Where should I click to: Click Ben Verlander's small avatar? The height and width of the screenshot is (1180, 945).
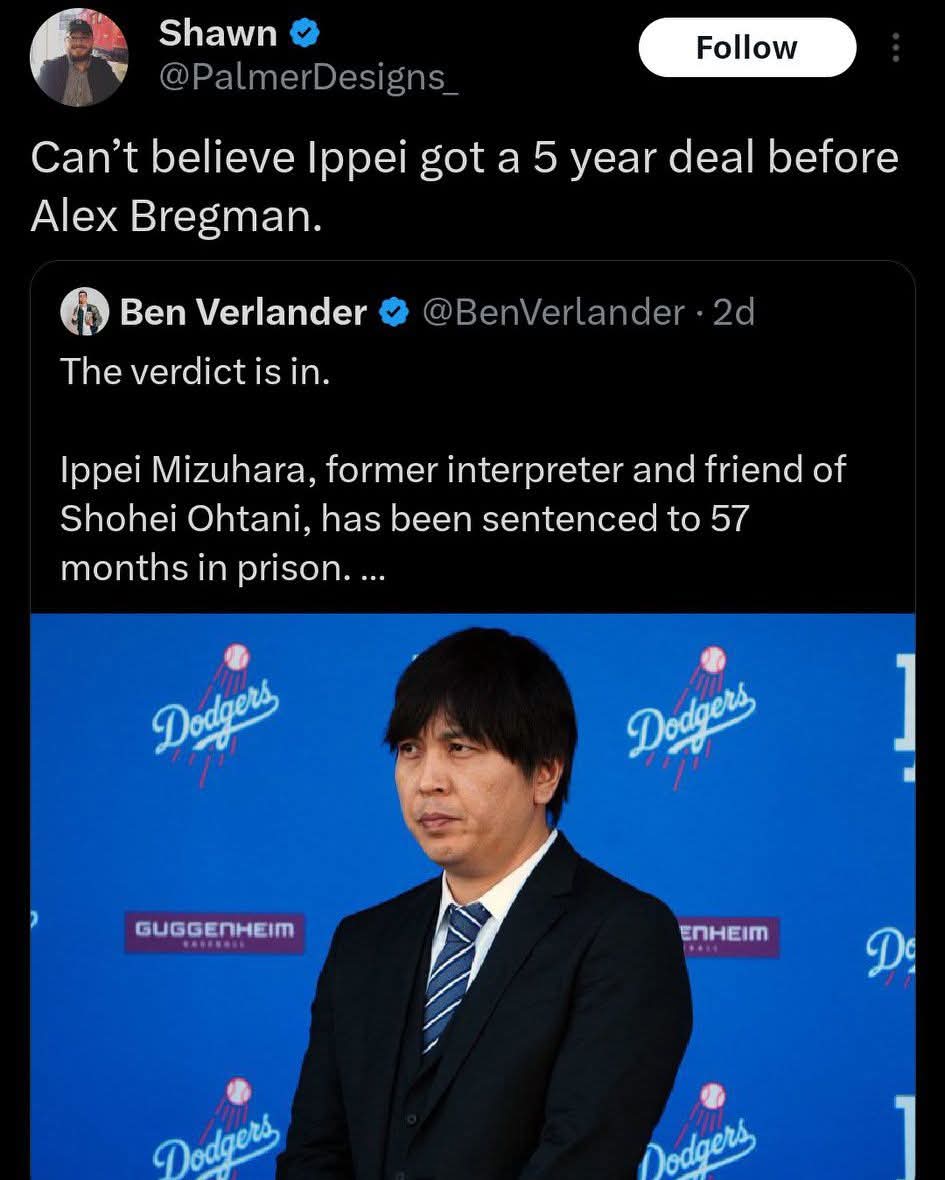pyautogui.click(x=84, y=312)
